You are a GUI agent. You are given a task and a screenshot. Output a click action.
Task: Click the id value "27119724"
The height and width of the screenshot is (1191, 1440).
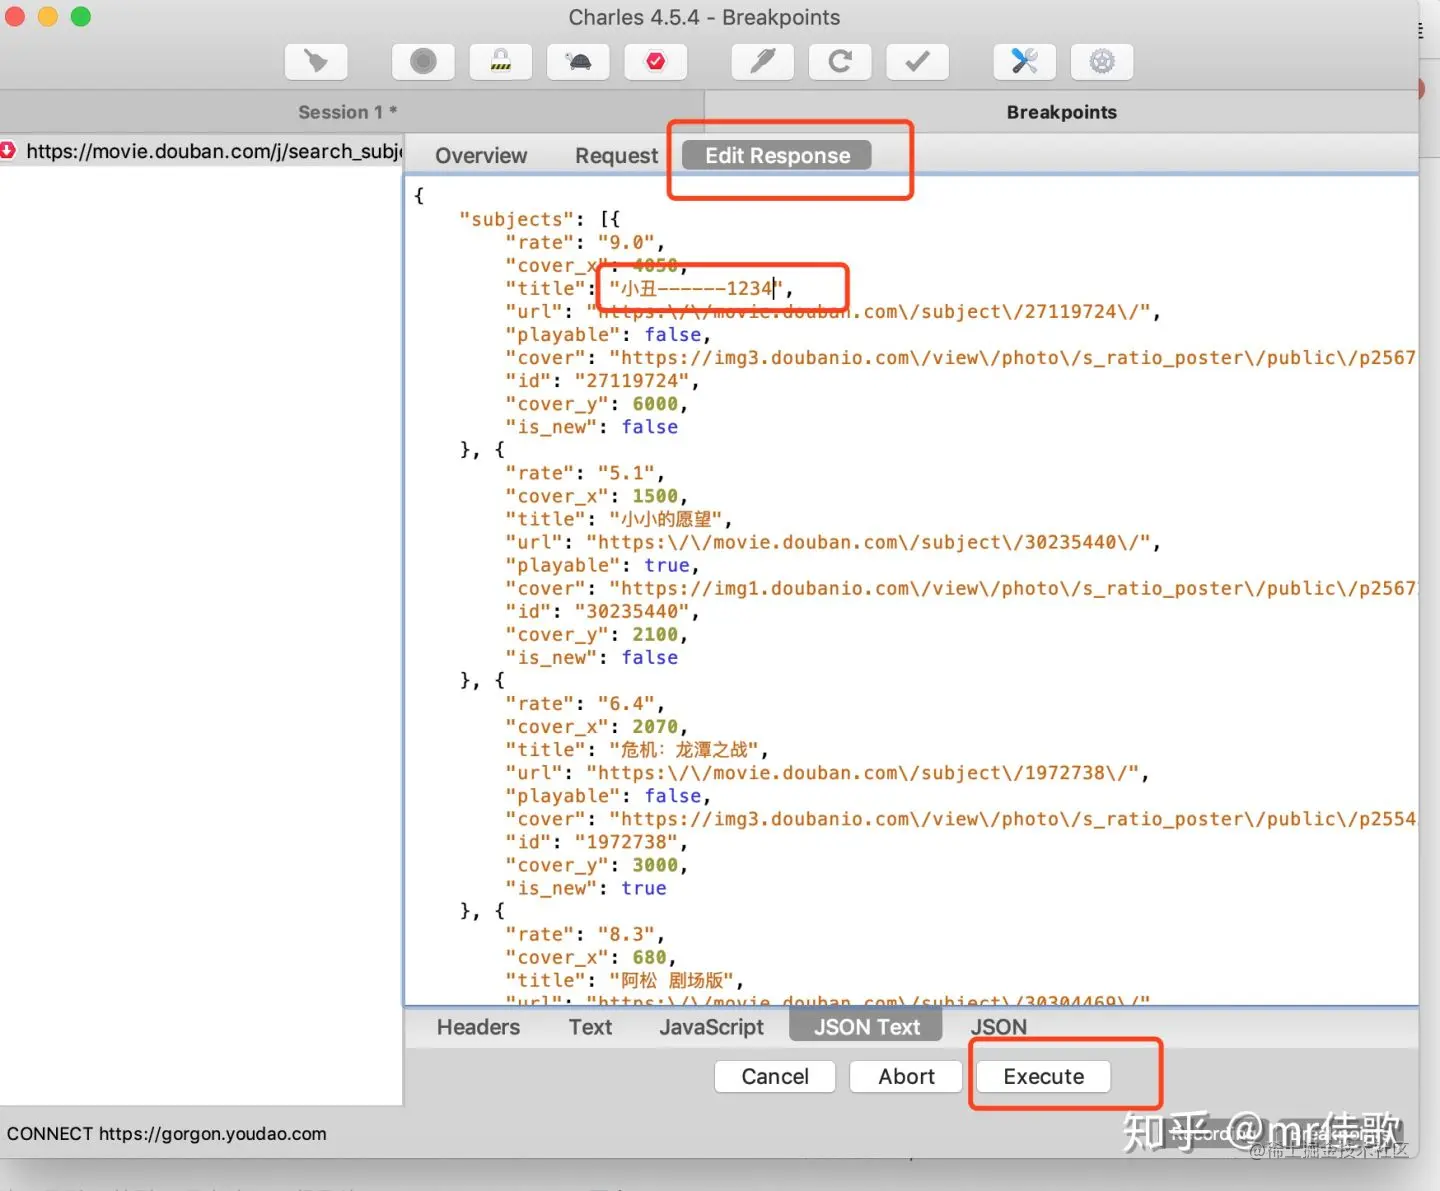(632, 381)
